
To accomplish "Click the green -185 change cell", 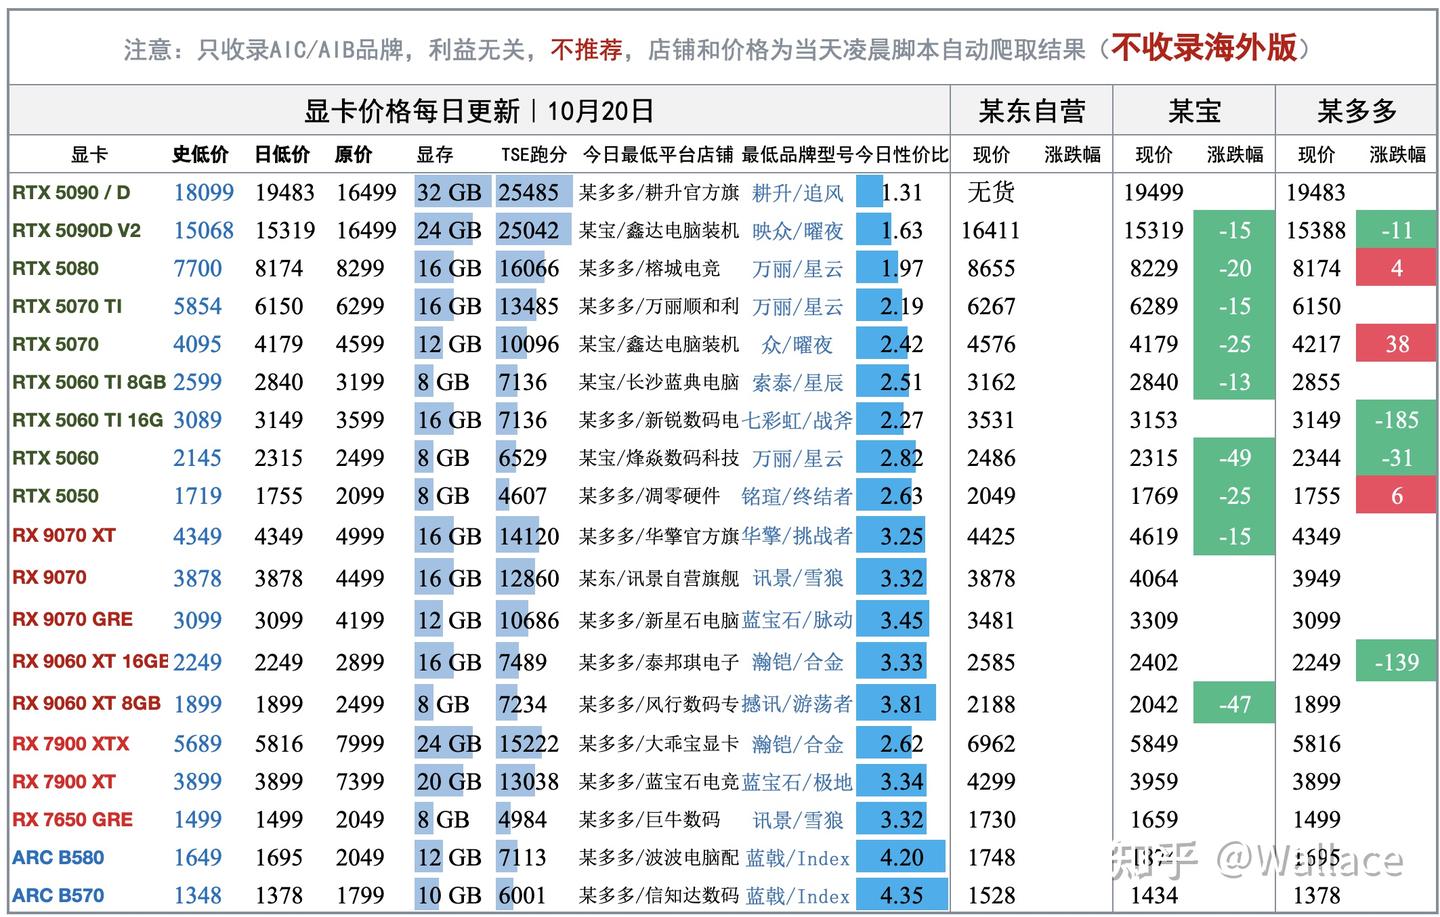I will [x=1397, y=420].
